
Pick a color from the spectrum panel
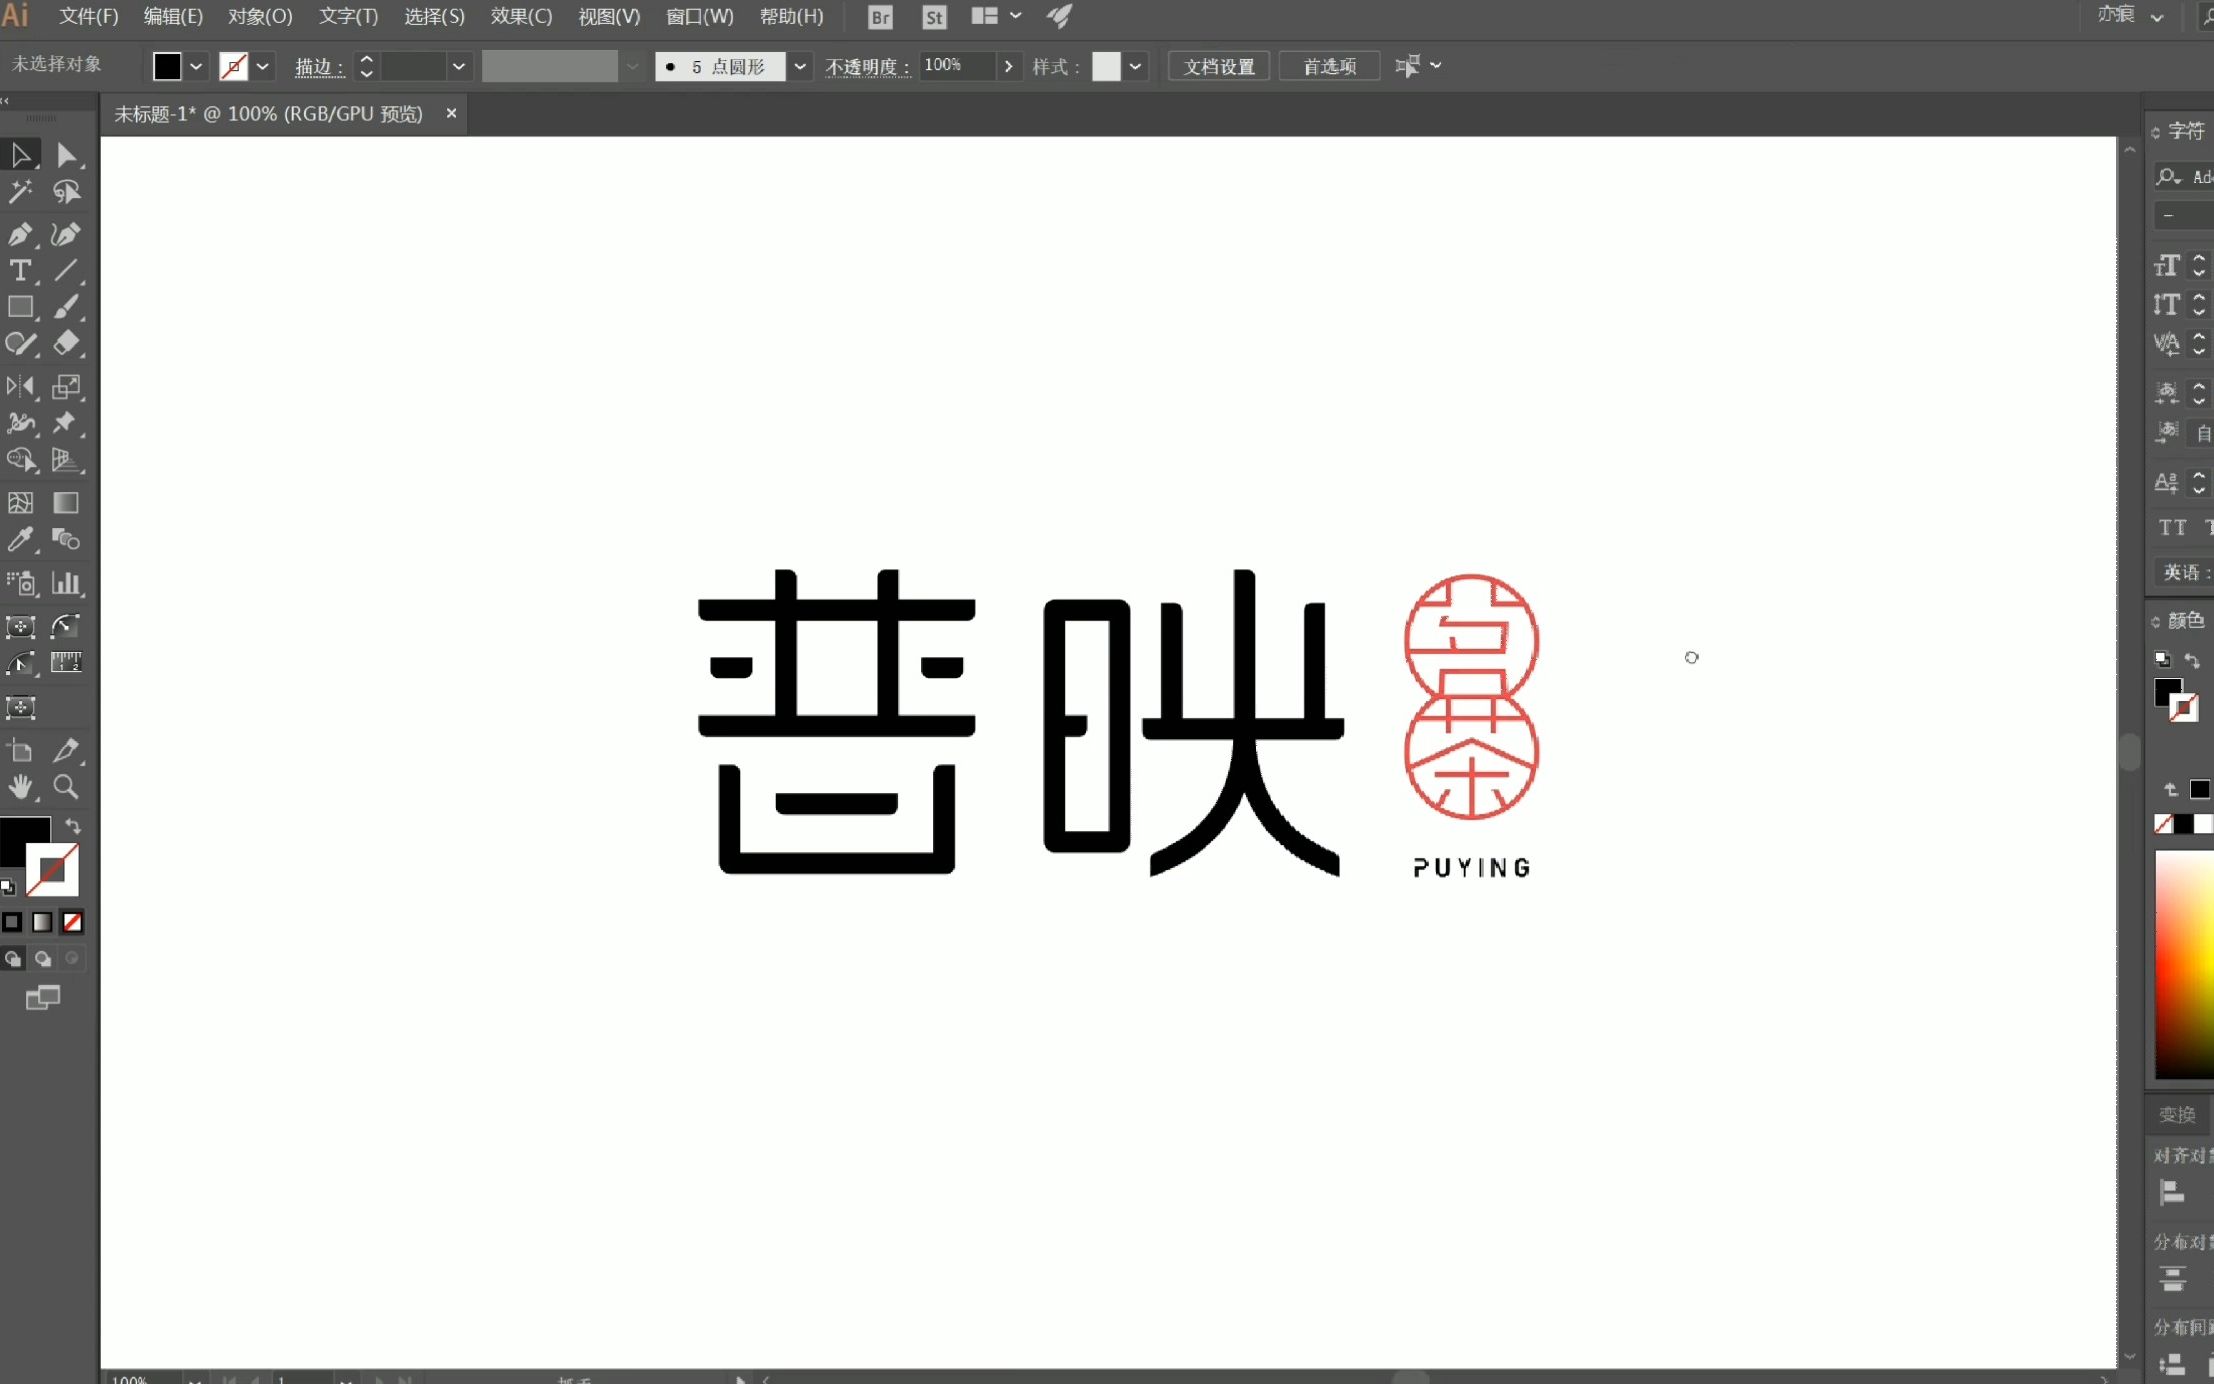click(2185, 960)
